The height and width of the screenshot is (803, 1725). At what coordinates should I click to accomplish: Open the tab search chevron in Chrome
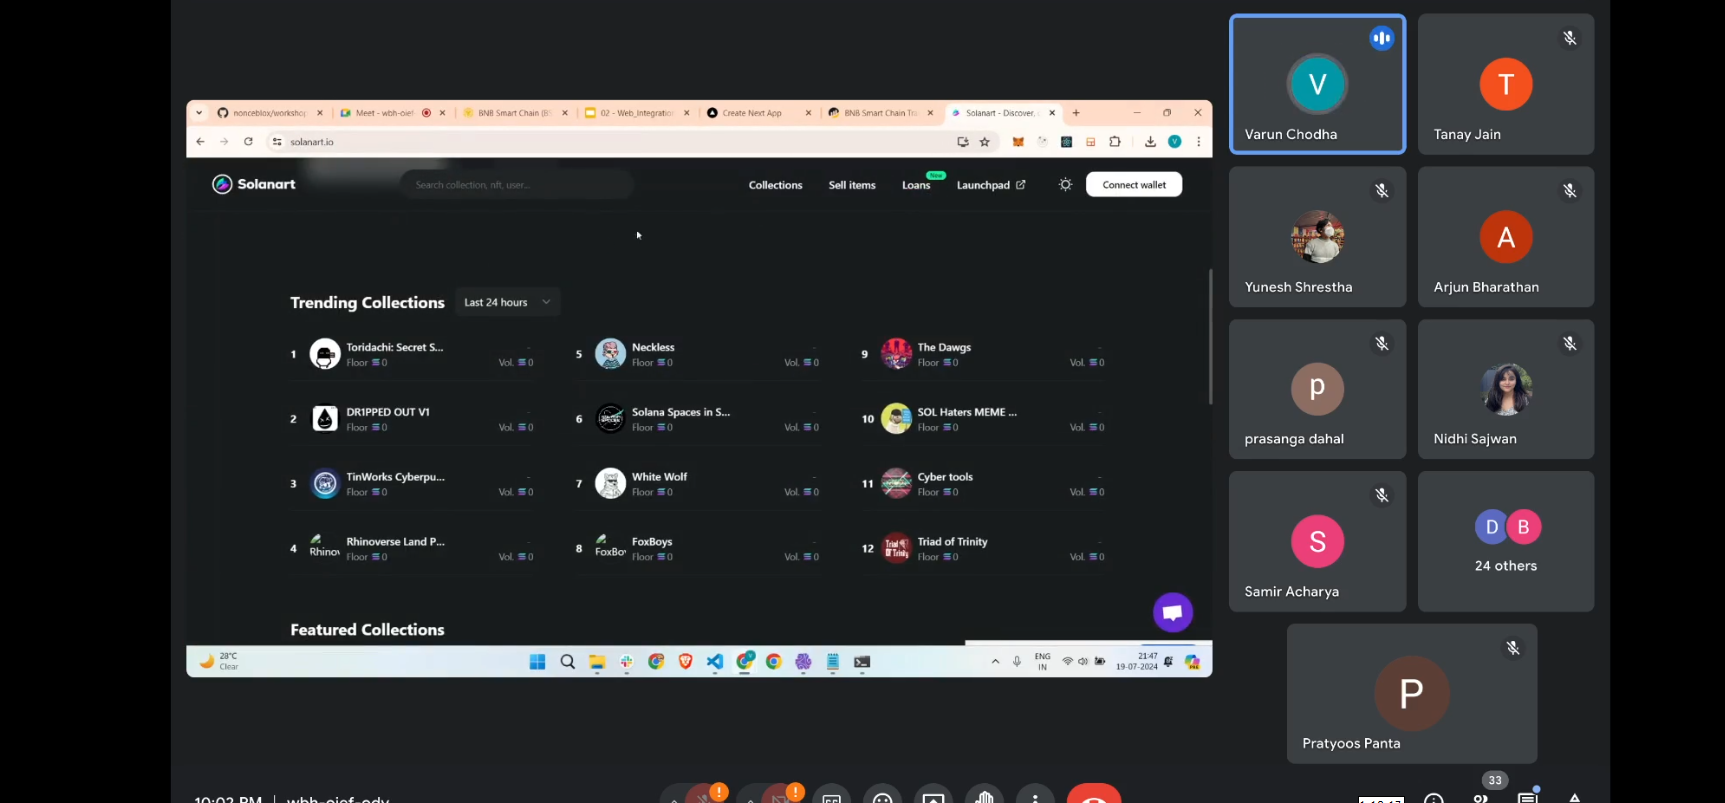199,113
